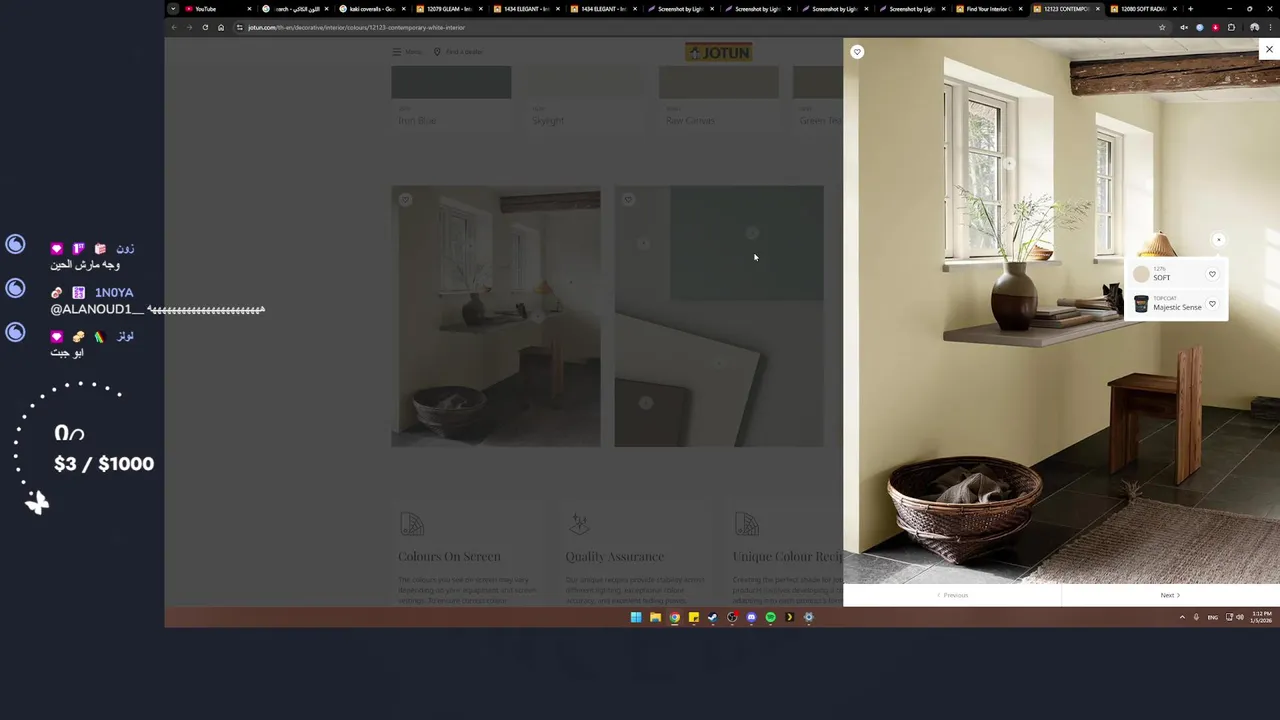The width and height of the screenshot is (1280, 720).
Task: Open the colour card sample thumbnail
Action: [719, 316]
